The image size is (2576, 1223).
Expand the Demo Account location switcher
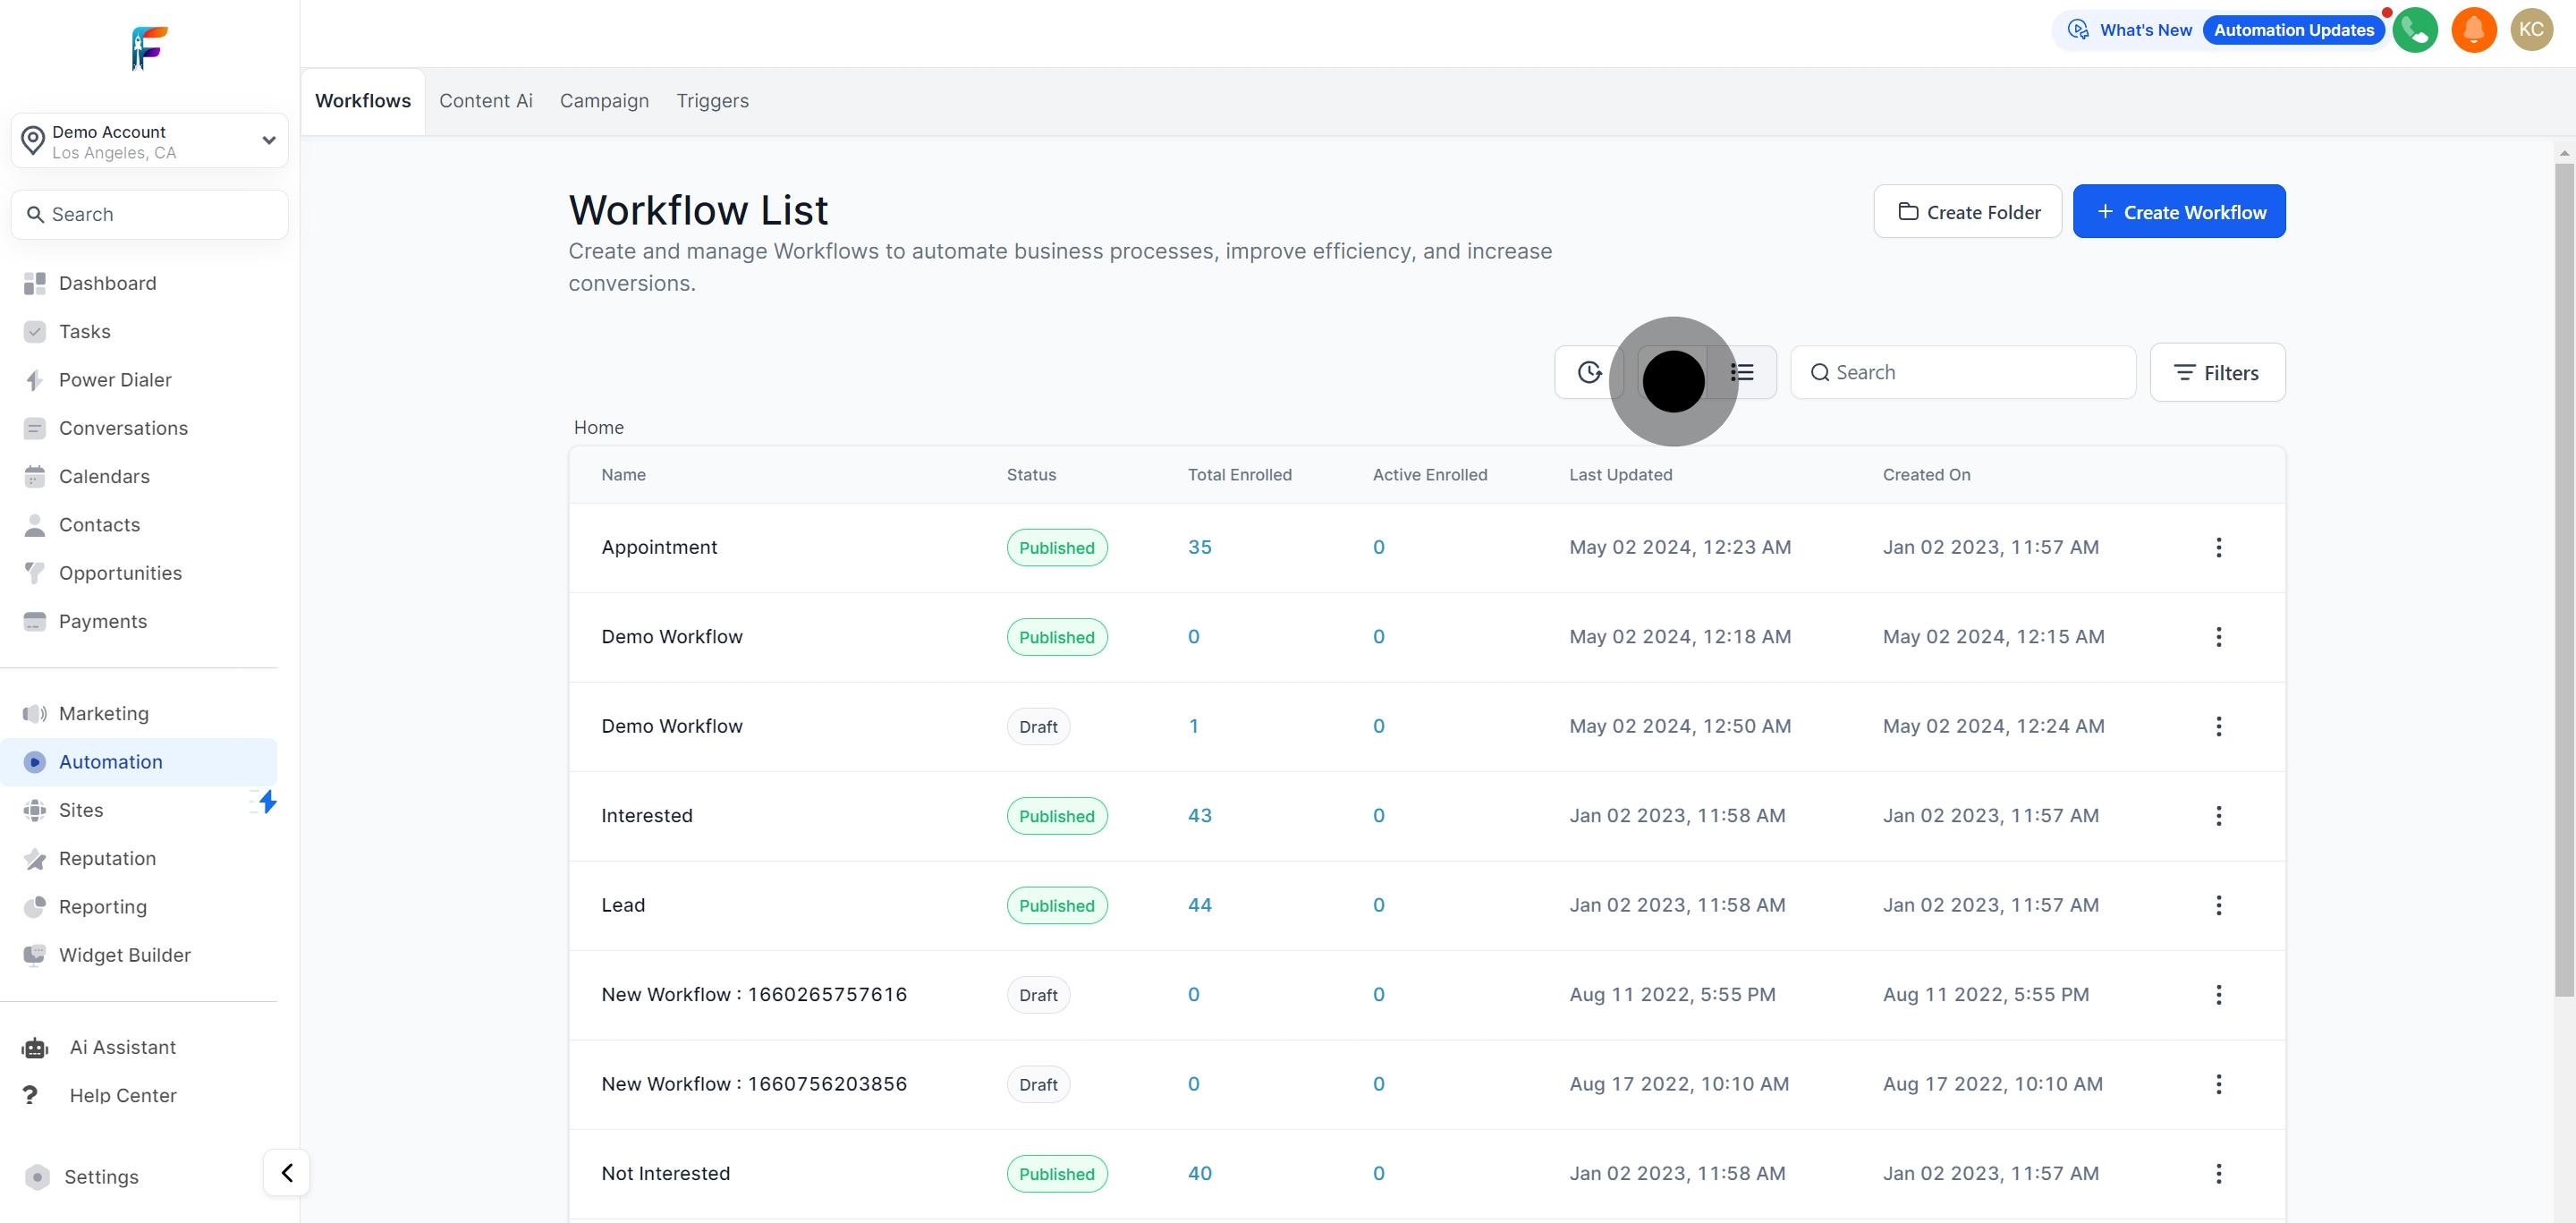tap(150, 141)
